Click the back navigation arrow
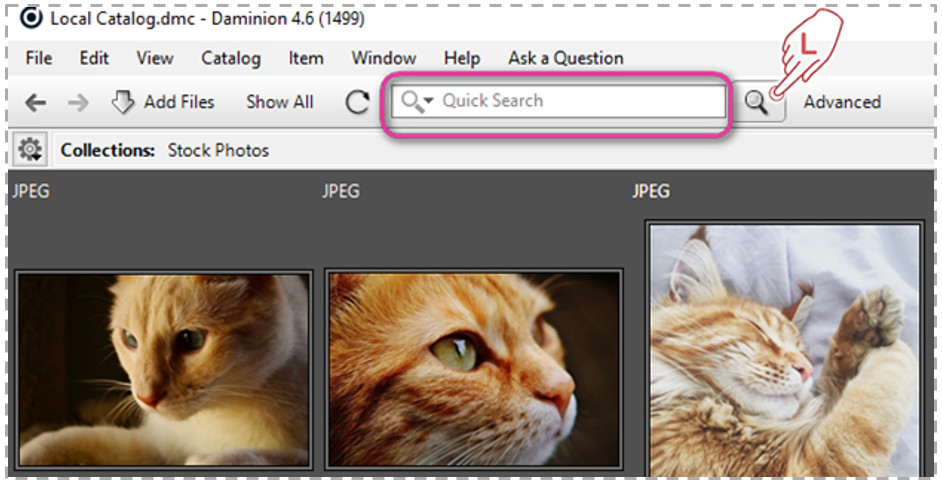This screenshot has width=942, height=483. pyautogui.click(x=35, y=102)
